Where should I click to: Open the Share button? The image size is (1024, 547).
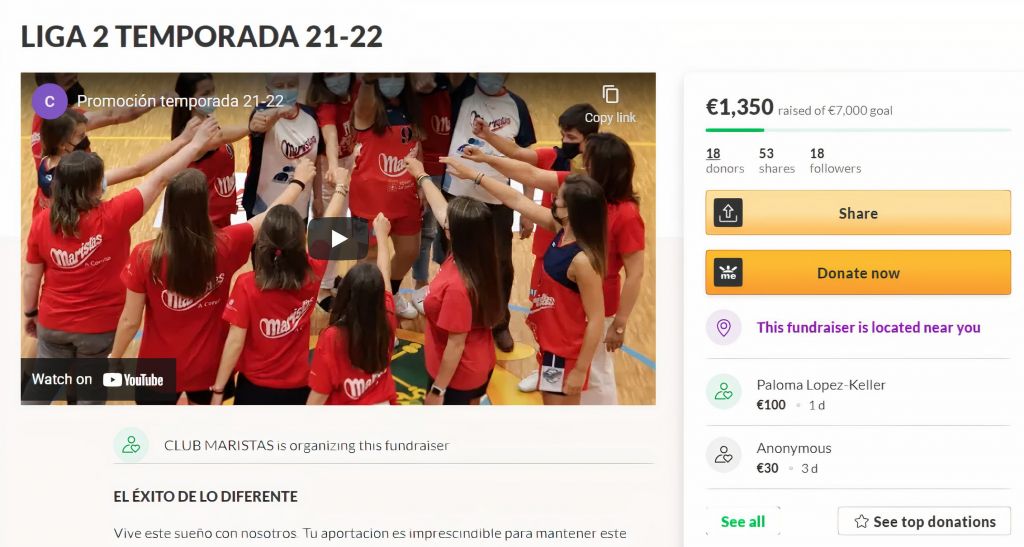857,213
